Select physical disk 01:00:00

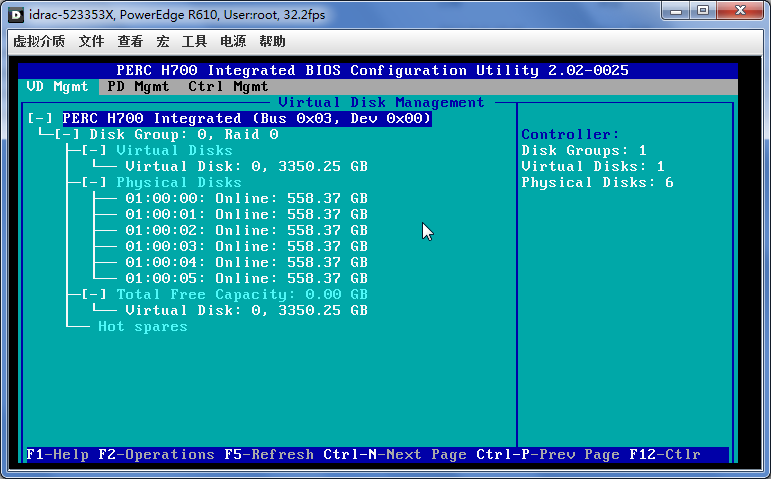point(246,198)
